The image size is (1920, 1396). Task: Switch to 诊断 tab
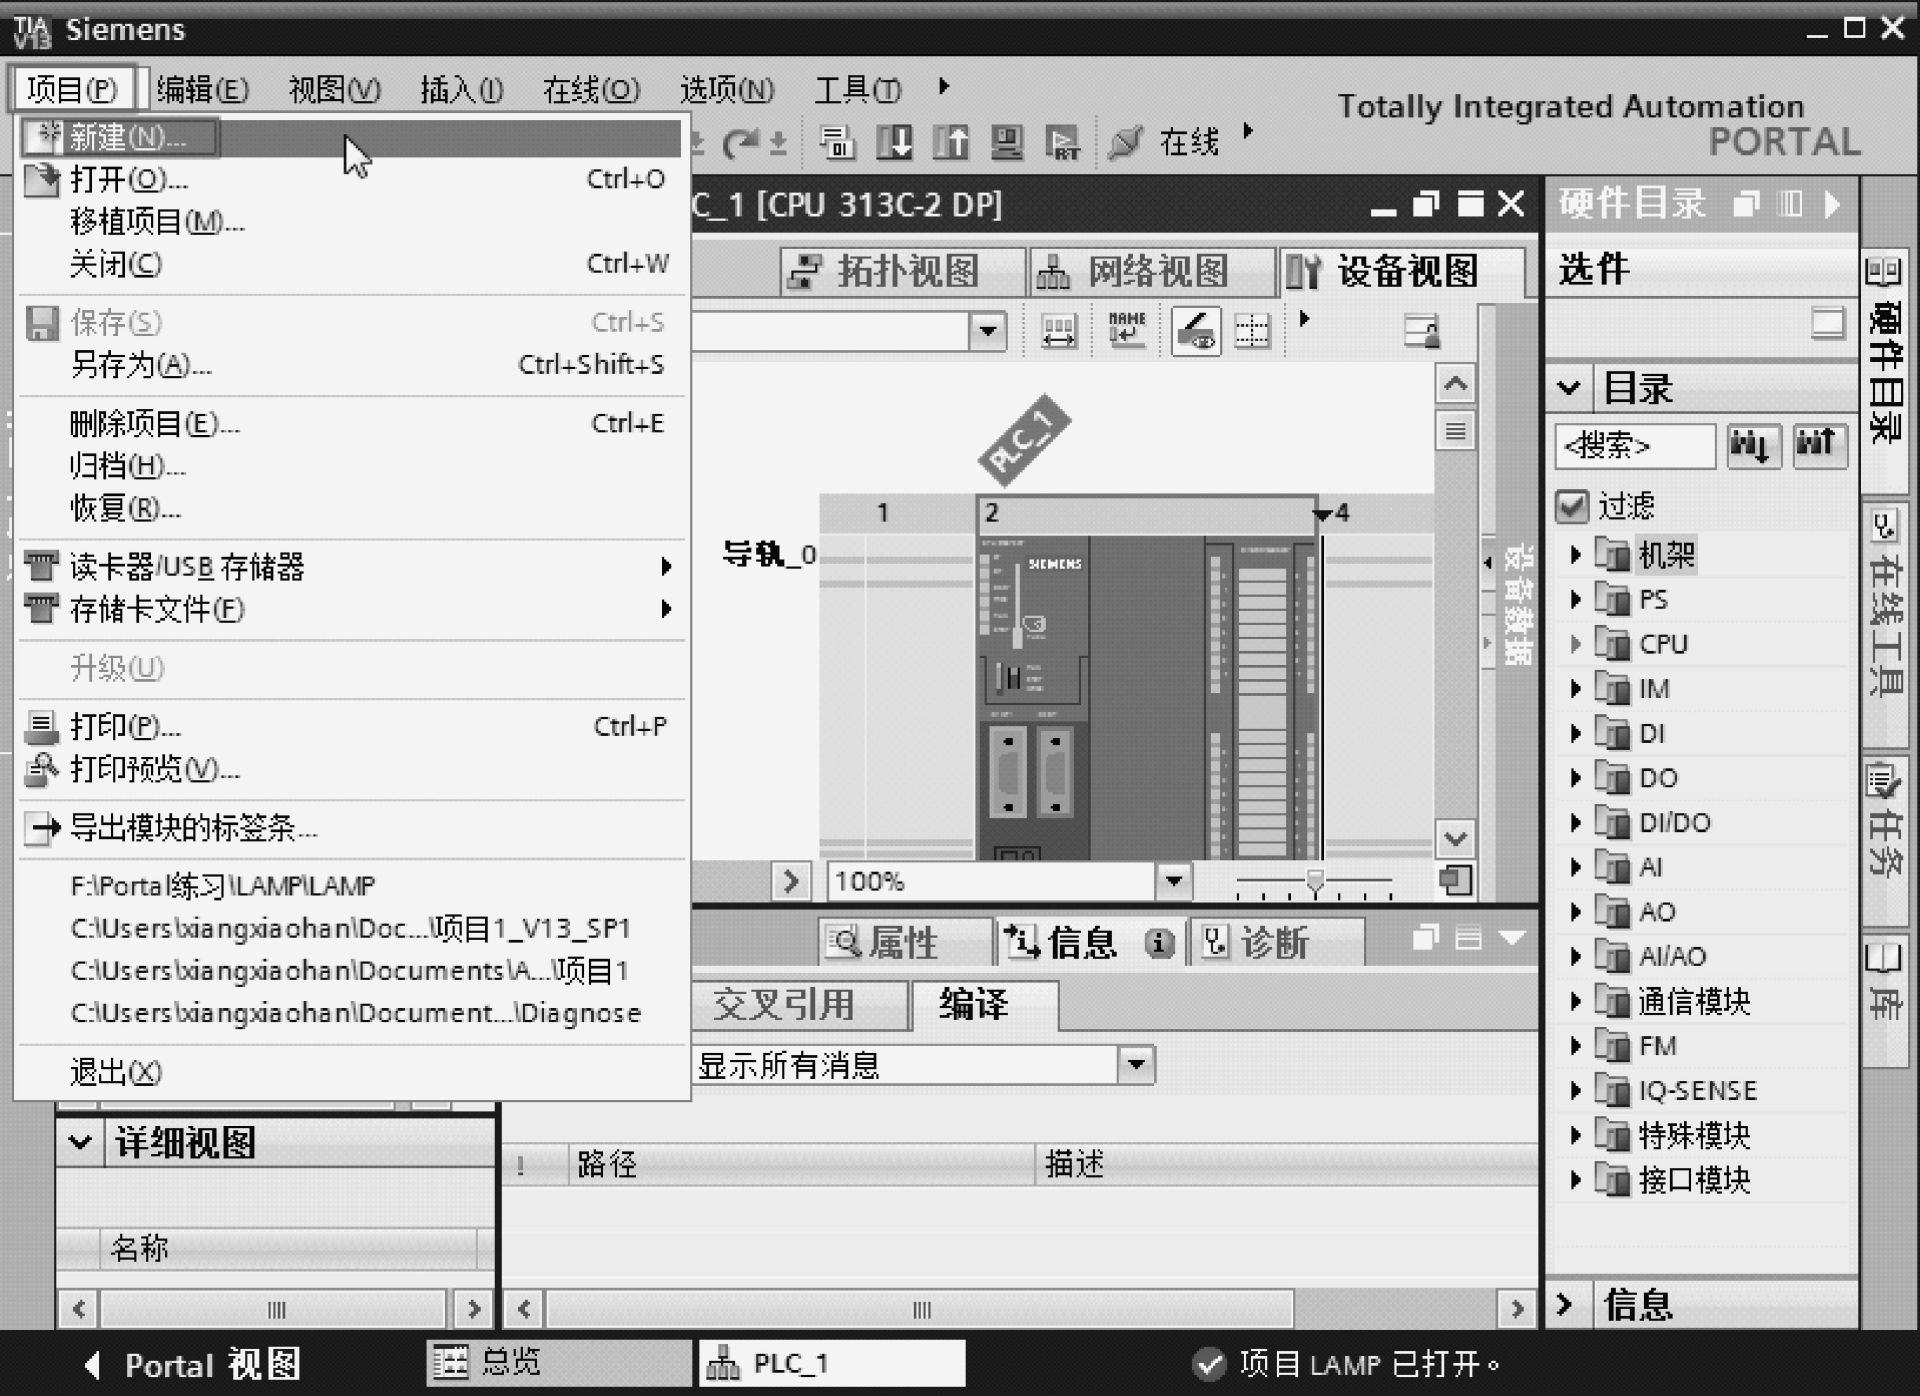point(1276,942)
